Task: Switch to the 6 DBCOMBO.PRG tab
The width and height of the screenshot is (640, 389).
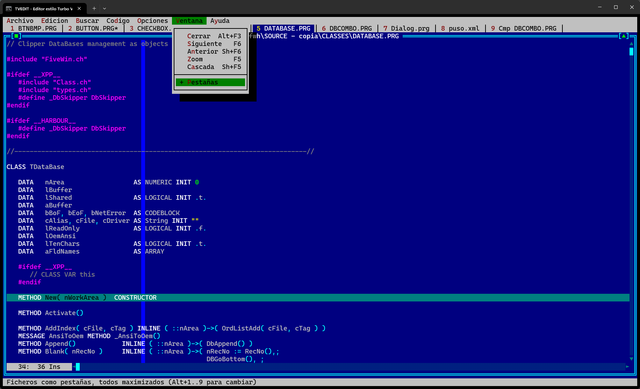Action: (347, 28)
